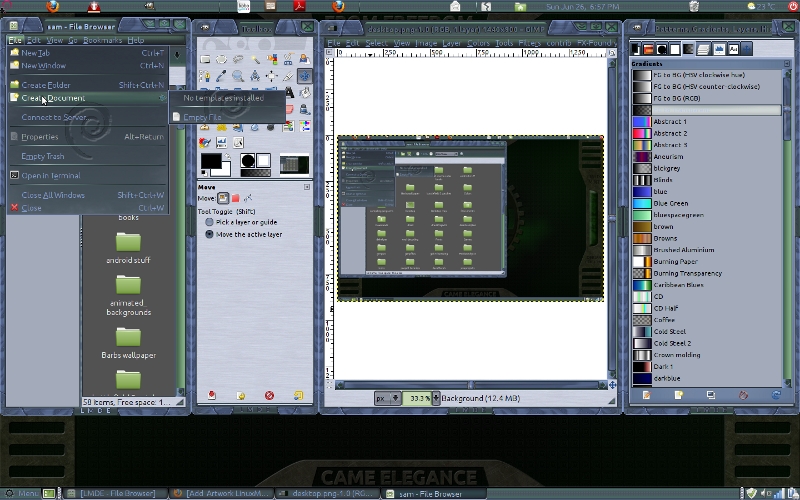The image size is (800, 500).
Task: Select the Burning Paper gradient
Action: 707,261
